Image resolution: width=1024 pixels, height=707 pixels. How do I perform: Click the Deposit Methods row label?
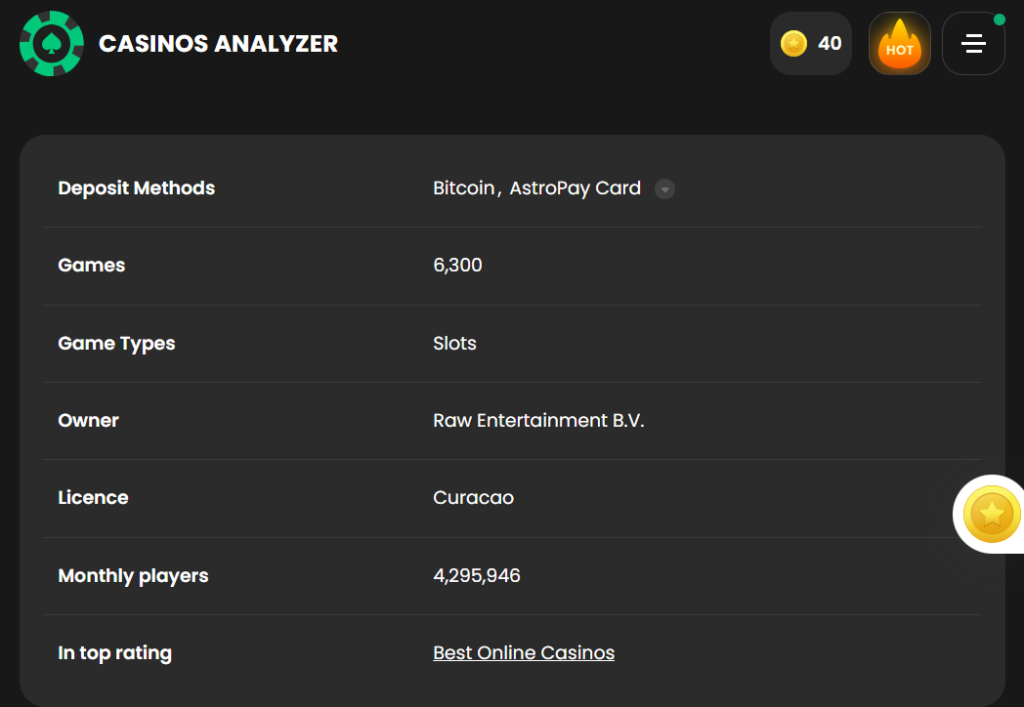[136, 188]
